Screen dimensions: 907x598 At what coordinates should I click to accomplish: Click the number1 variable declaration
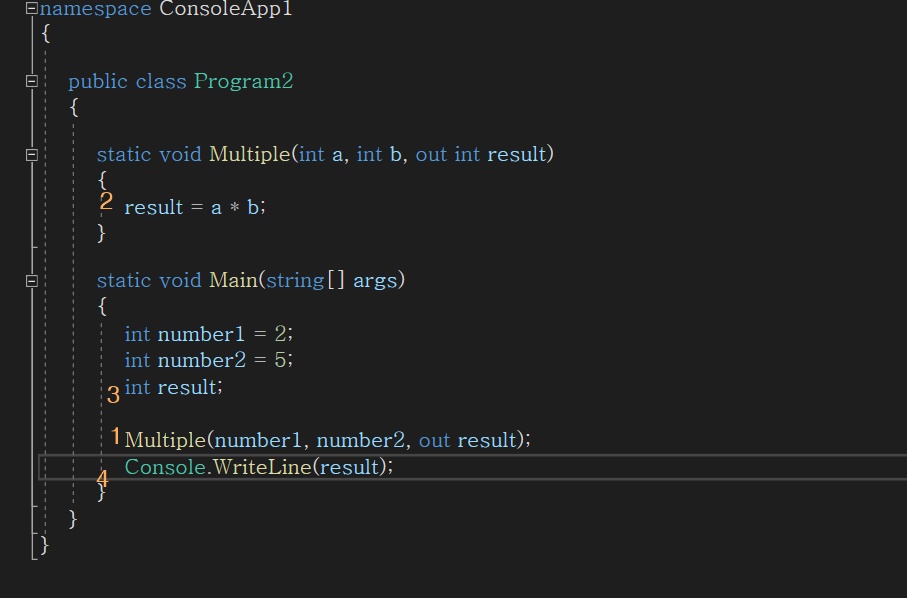click(x=209, y=334)
